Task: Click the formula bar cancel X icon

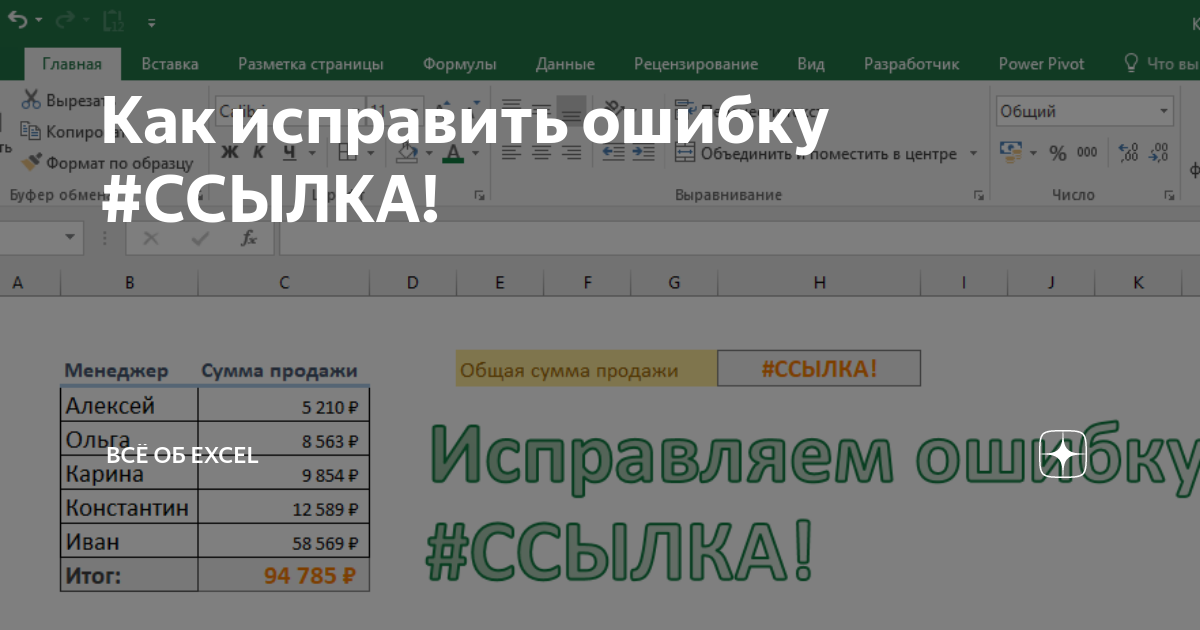Action: (x=150, y=238)
